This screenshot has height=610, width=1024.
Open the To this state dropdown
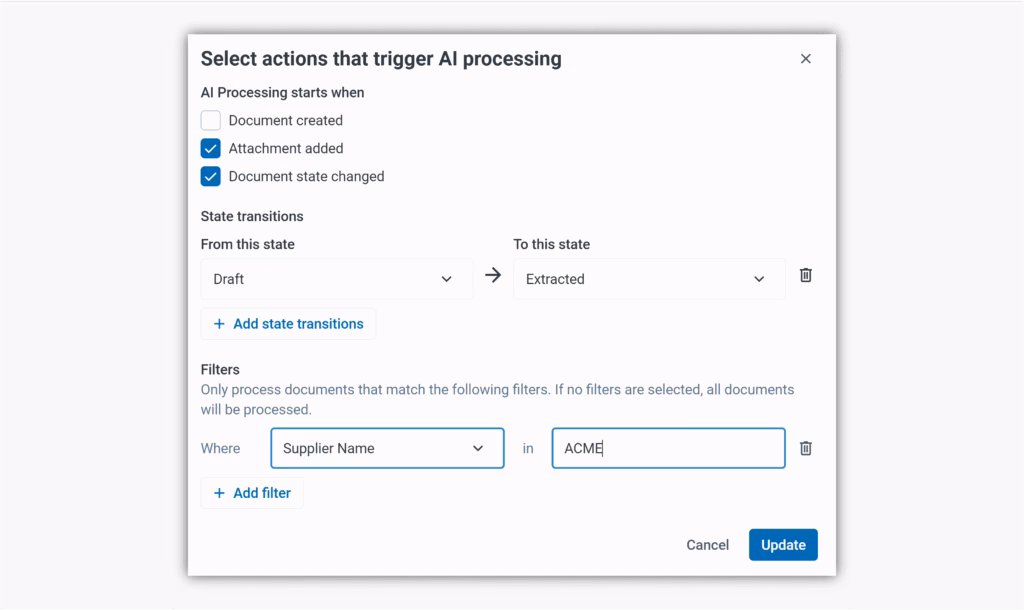(x=648, y=279)
